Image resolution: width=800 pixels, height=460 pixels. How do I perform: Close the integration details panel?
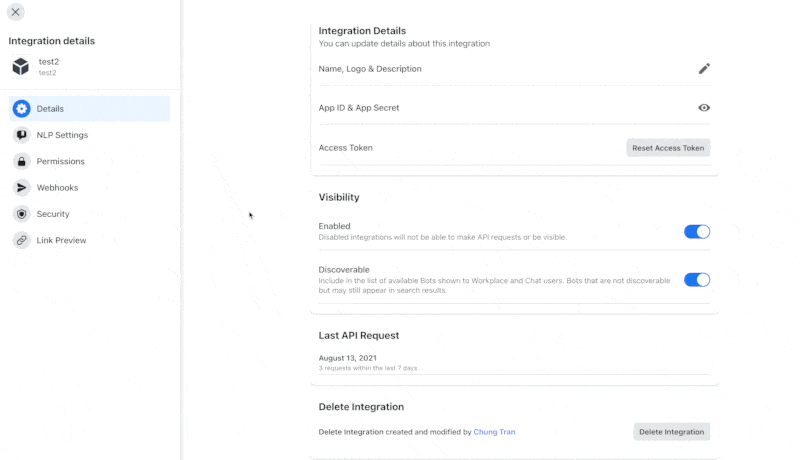15,12
